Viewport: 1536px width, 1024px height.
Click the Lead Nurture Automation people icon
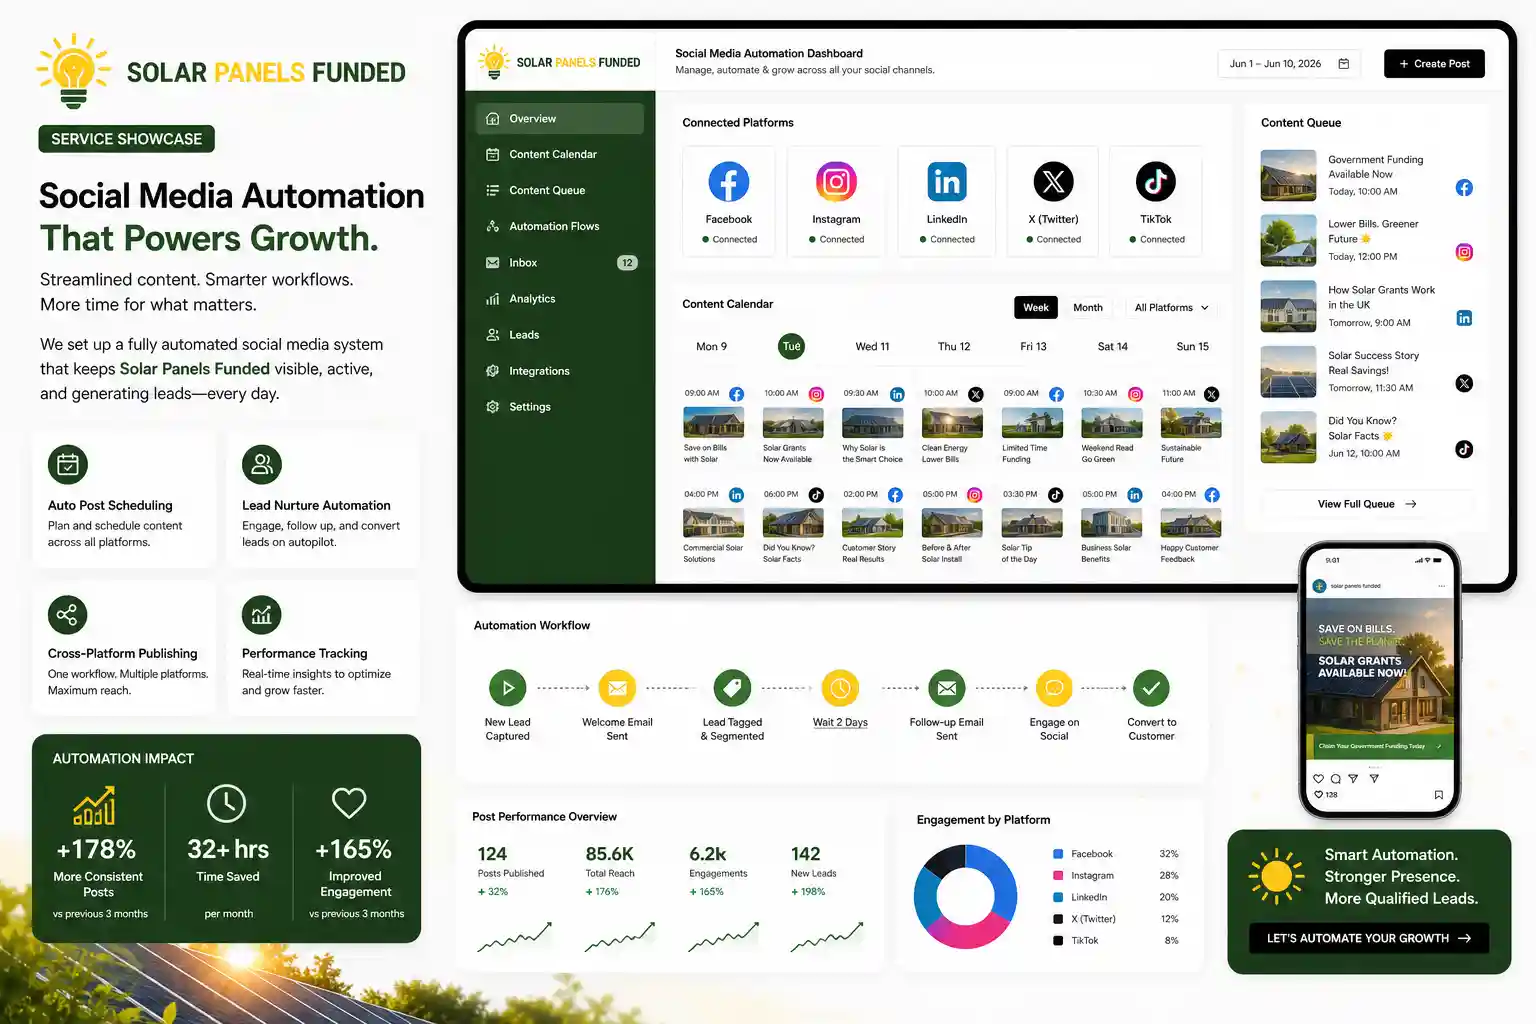click(262, 464)
